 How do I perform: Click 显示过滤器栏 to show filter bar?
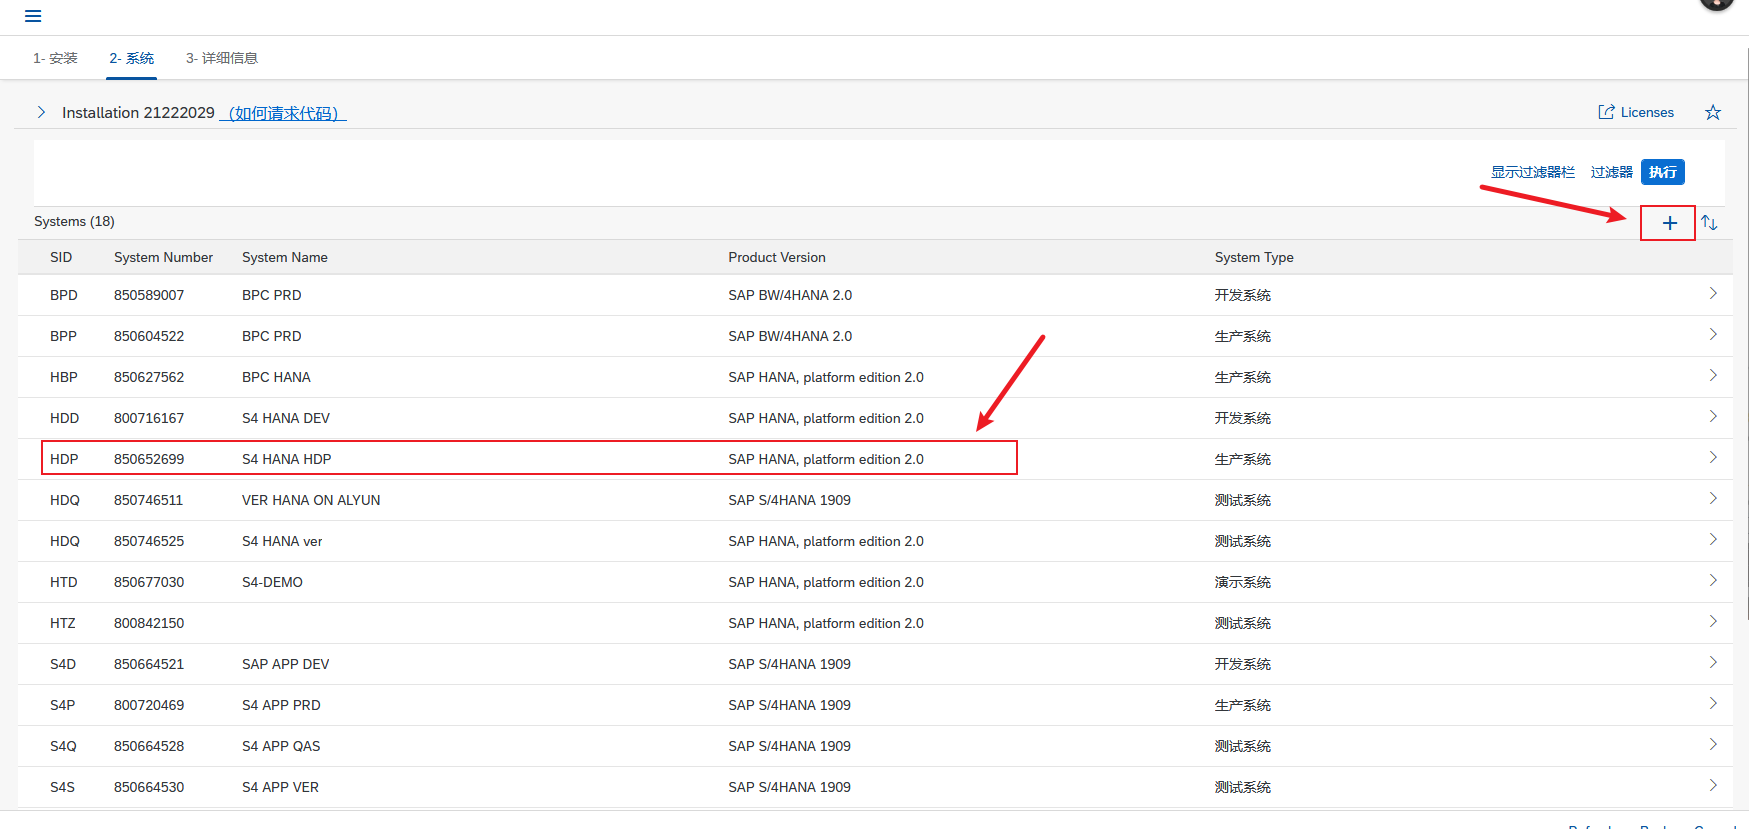click(1532, 172)
